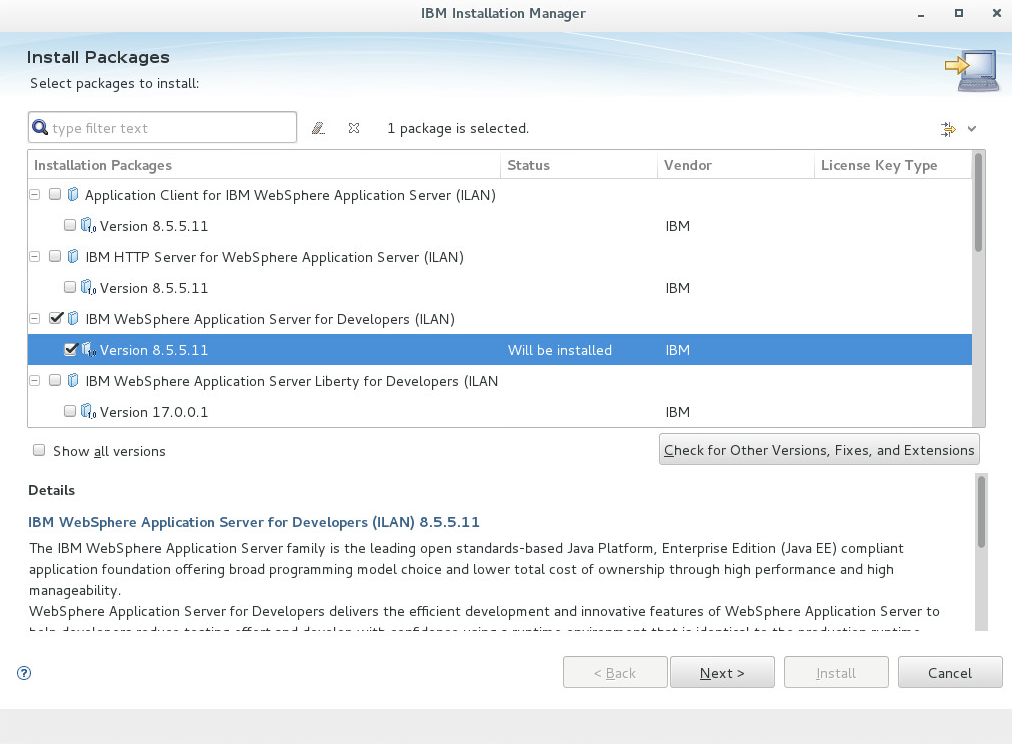This screenshot has width=1012, height=744.
Task: Enable Show all versions checkbox
Action: [39, 450]
